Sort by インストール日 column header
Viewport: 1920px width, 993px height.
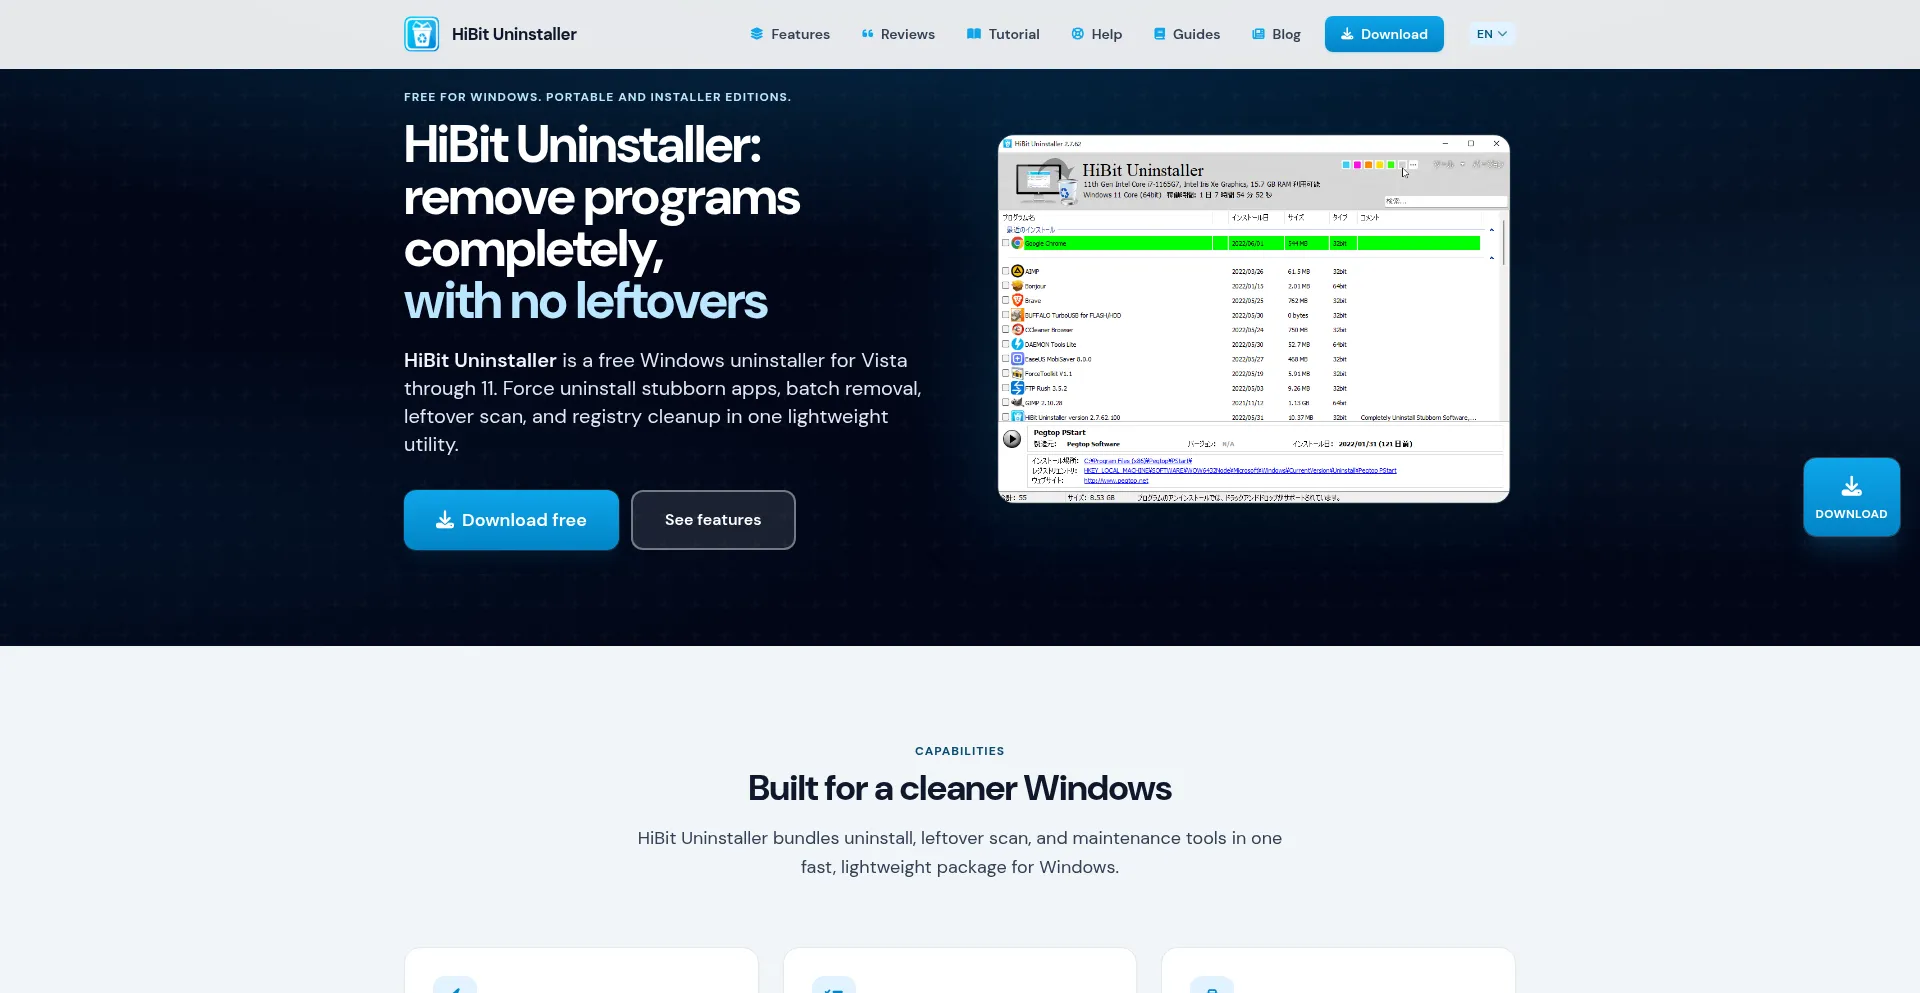(x=1250, y=217)
